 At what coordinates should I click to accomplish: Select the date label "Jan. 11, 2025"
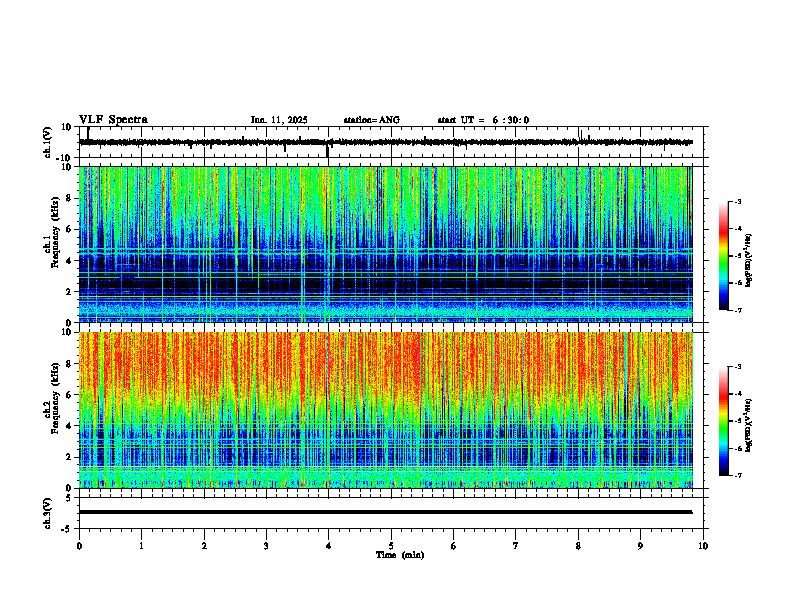tap(279, 120)
